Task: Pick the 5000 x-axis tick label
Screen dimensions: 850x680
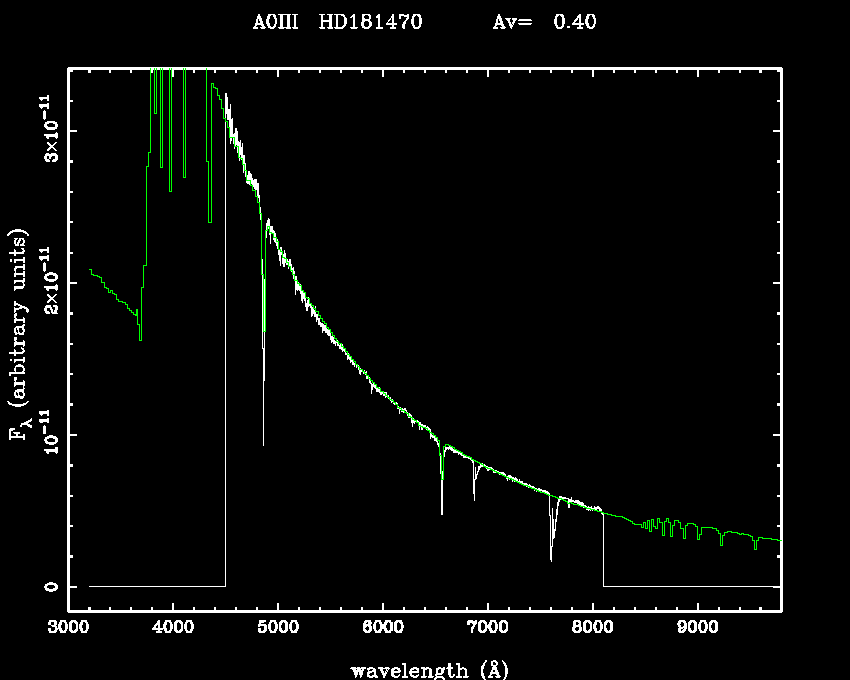Action: pyautogui.click(x=278, y=628)
